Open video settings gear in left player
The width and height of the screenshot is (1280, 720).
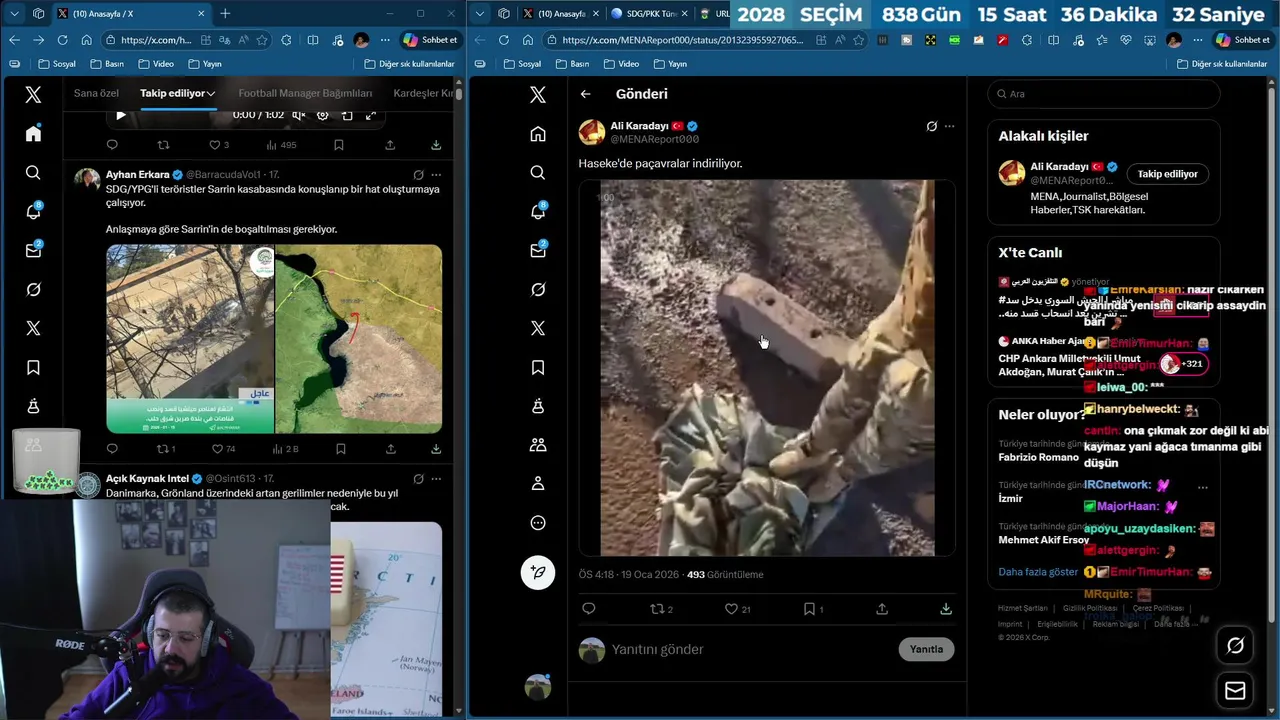322,115
